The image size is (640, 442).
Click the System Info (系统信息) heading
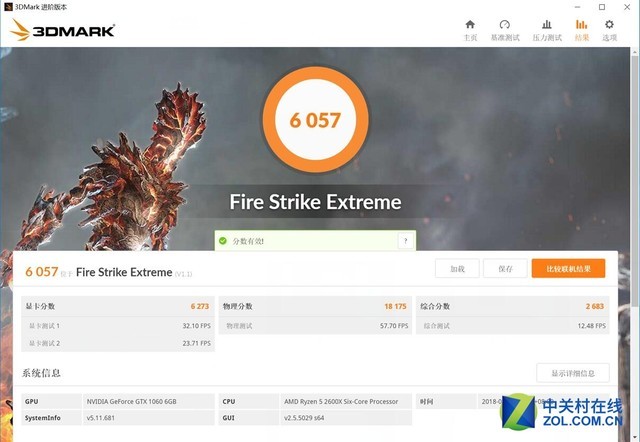pos(41,373)
